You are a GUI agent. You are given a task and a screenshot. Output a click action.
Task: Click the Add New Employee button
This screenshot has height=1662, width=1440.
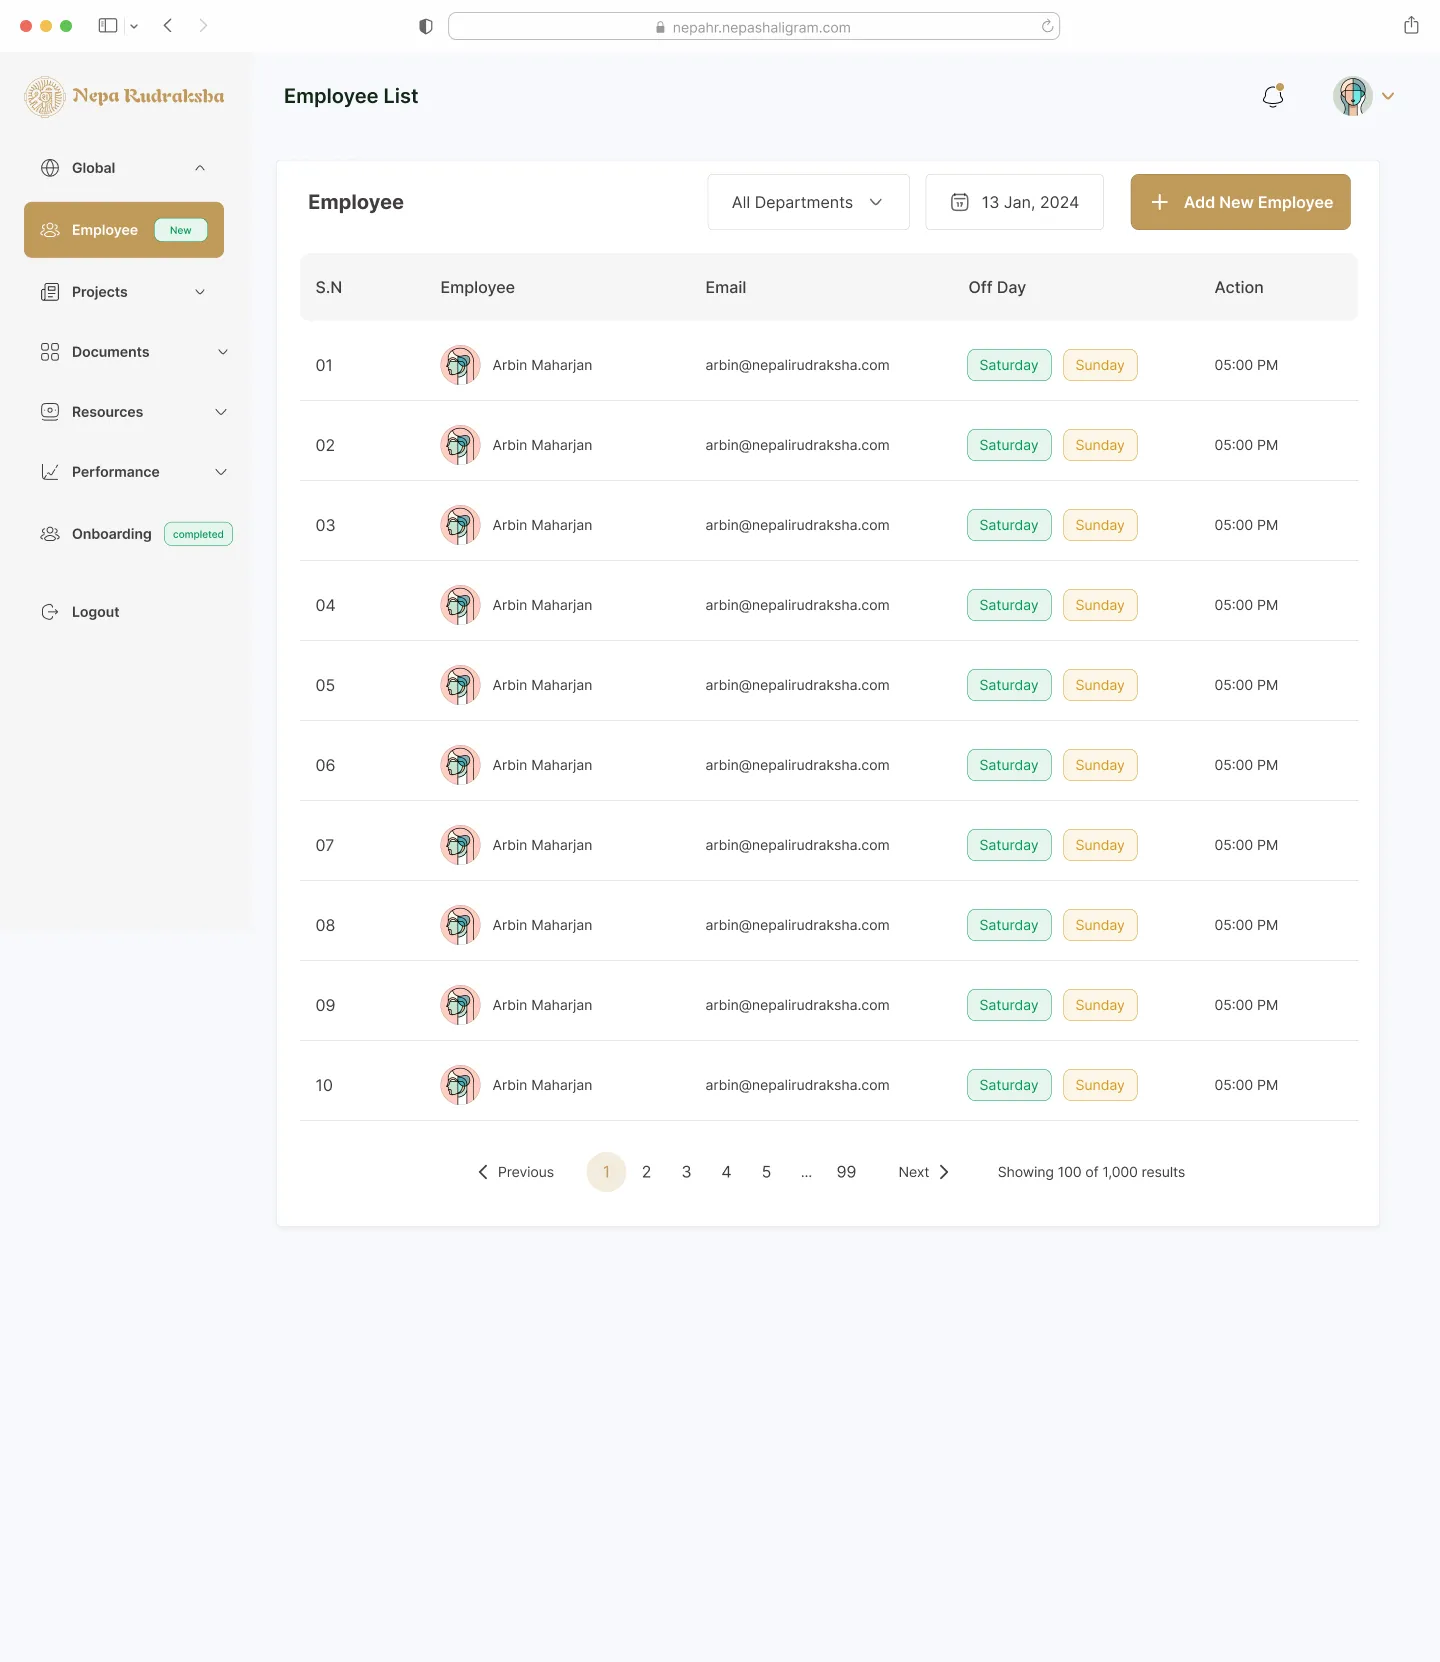click(1240, 202)
